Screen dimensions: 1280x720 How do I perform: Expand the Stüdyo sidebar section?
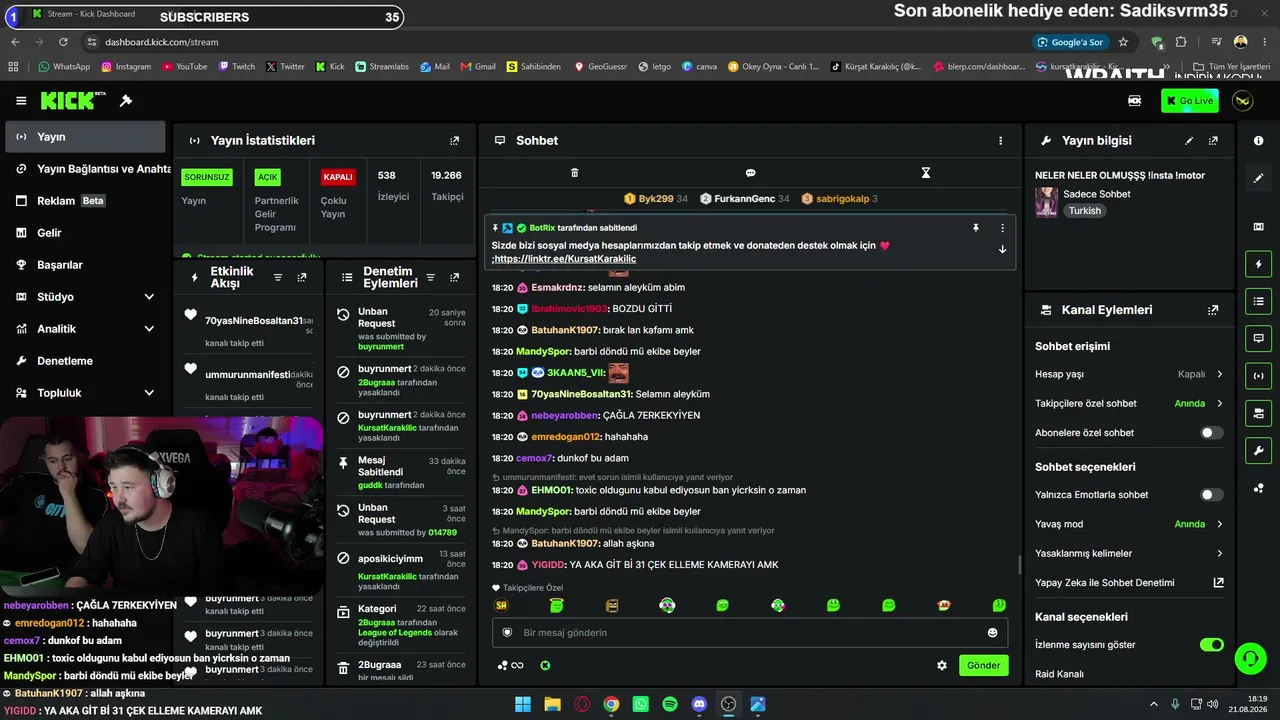point(85,297)
